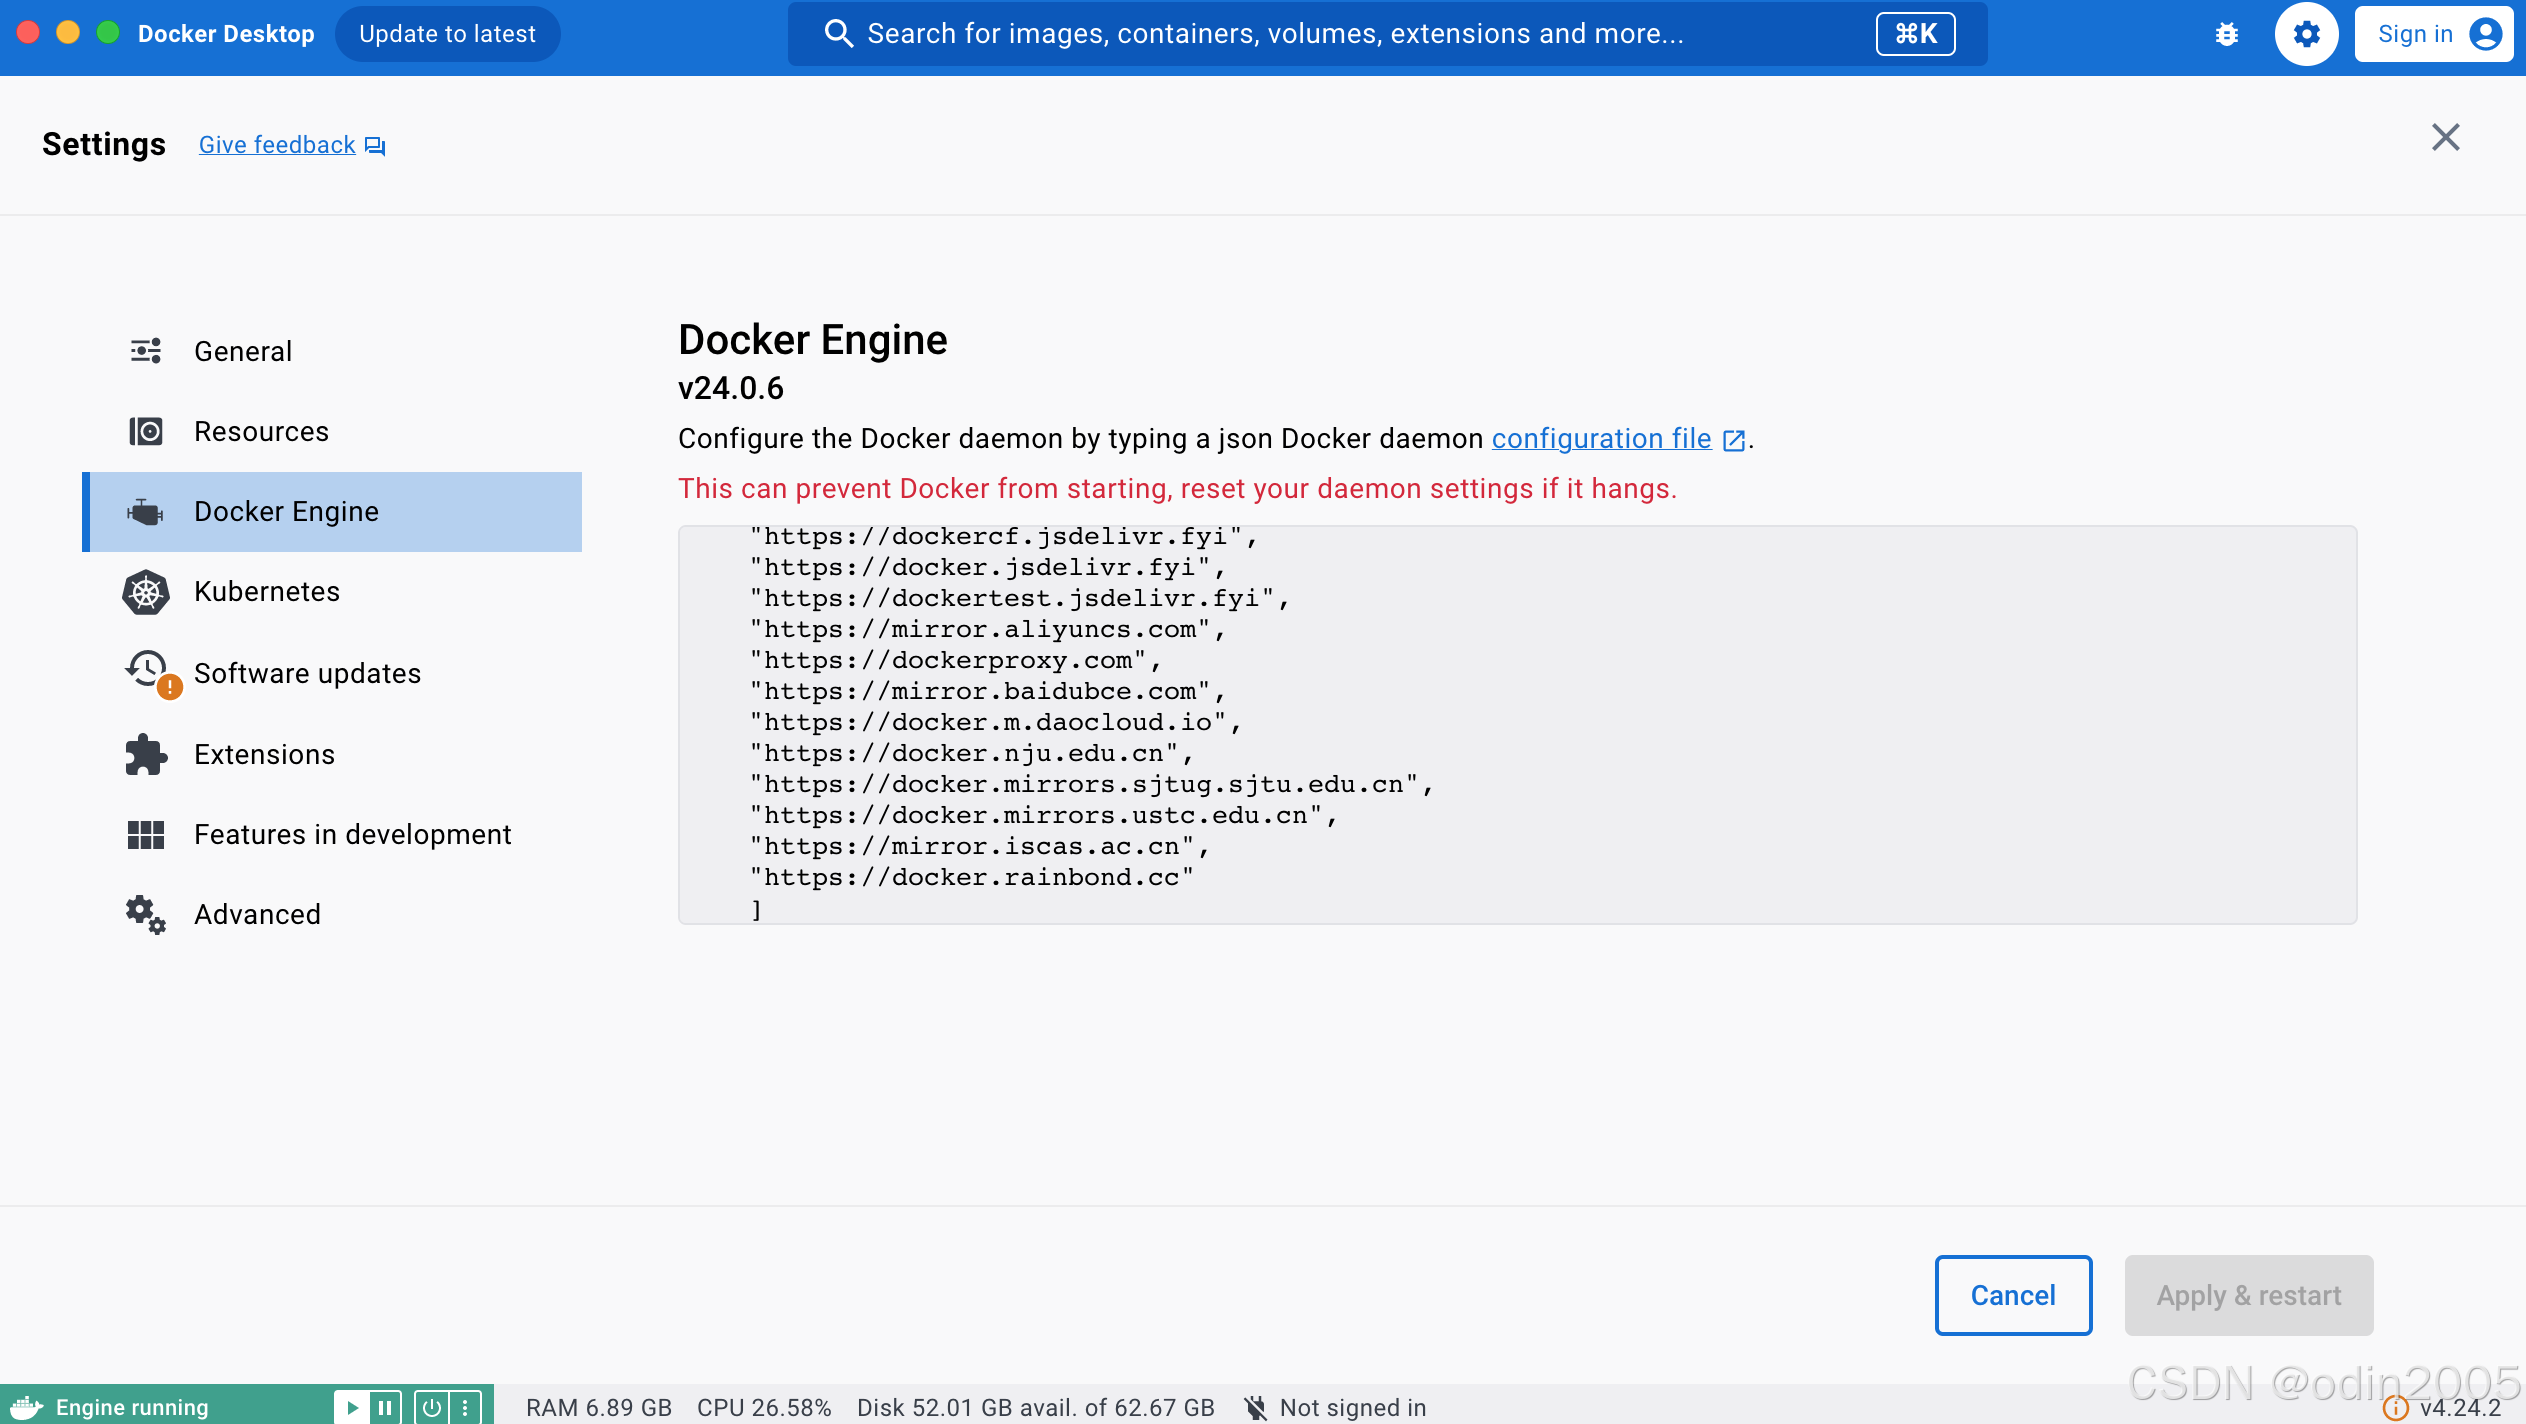Click the version update info icon
Image resolution: width=2526 pixels, height=1424 pixels.
pyautogui.click(x=2395, y=1408)
